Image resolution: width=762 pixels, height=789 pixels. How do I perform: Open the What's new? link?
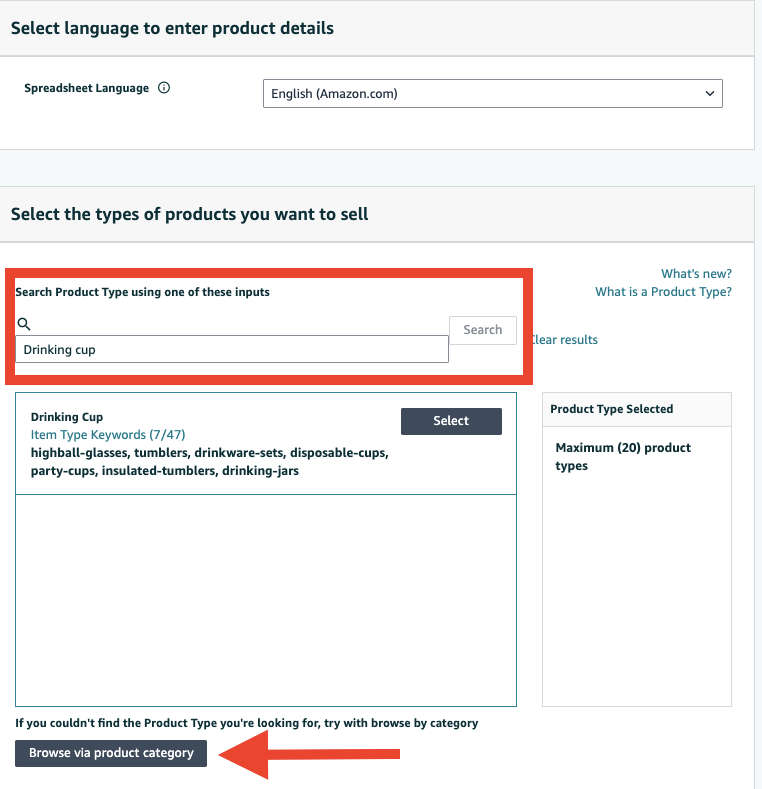click(696, 274)
